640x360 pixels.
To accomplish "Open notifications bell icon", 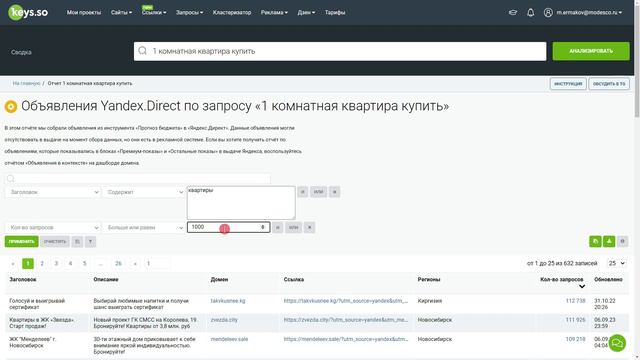I will (530, 13).
